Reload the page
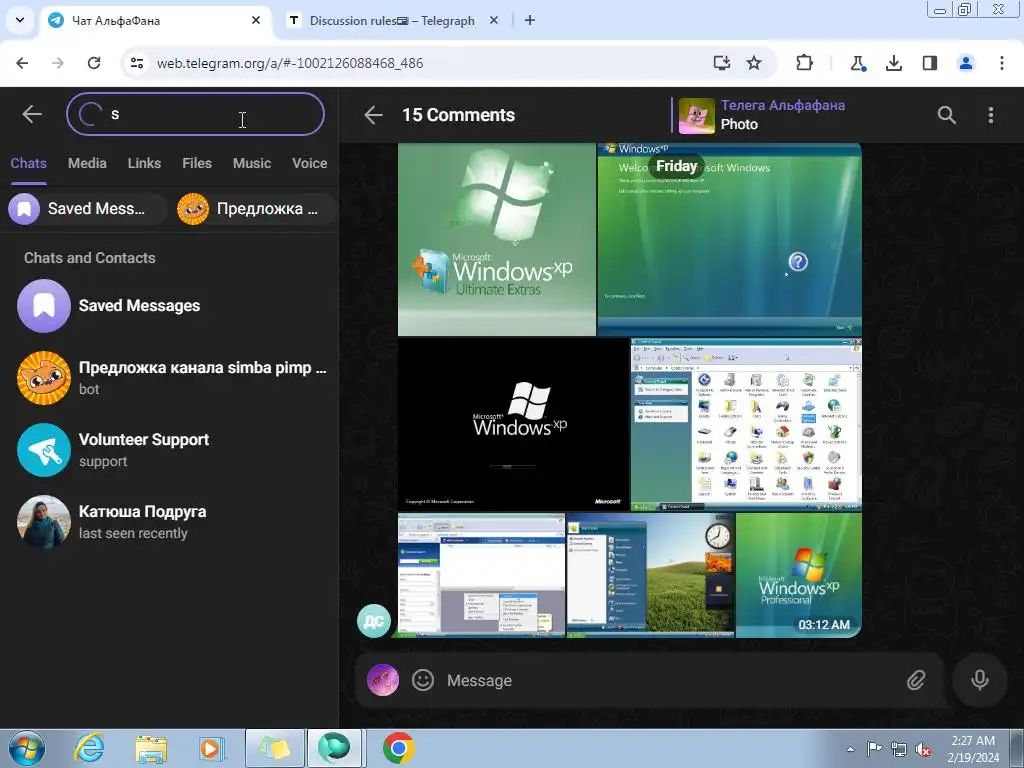 (x=94, y=63)
